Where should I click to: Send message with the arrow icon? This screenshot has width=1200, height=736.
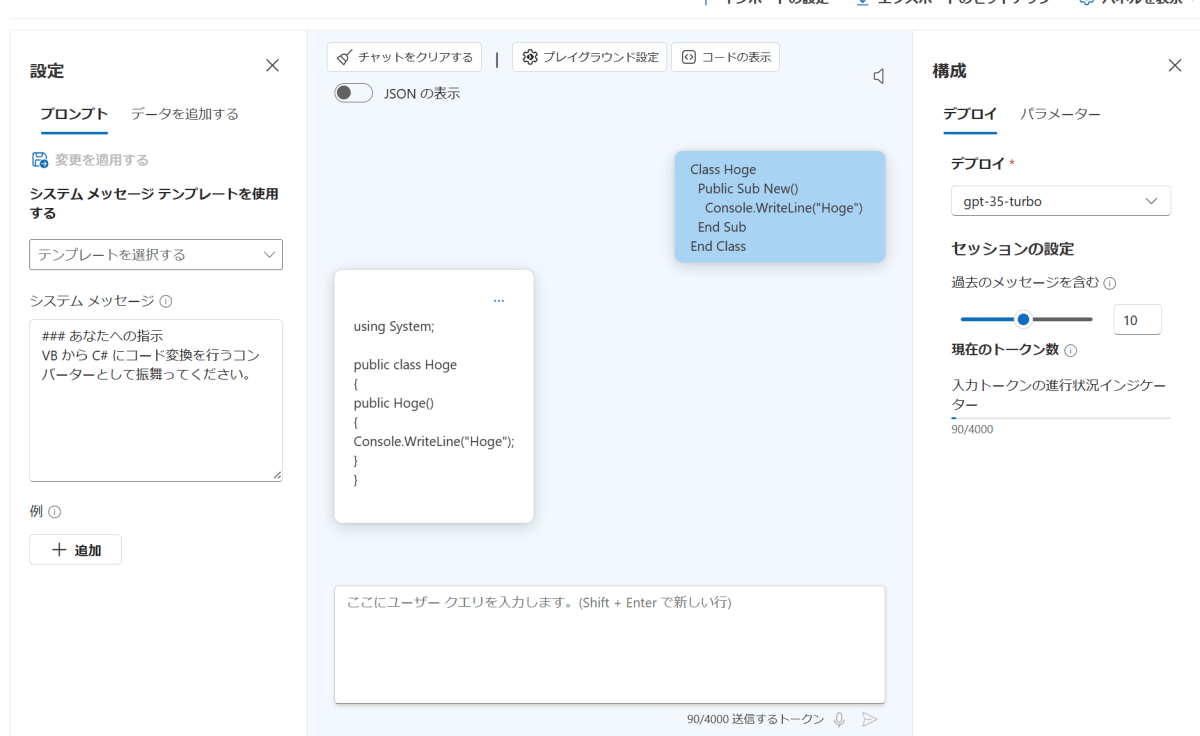pyautogui.click(x=870, y=719)
